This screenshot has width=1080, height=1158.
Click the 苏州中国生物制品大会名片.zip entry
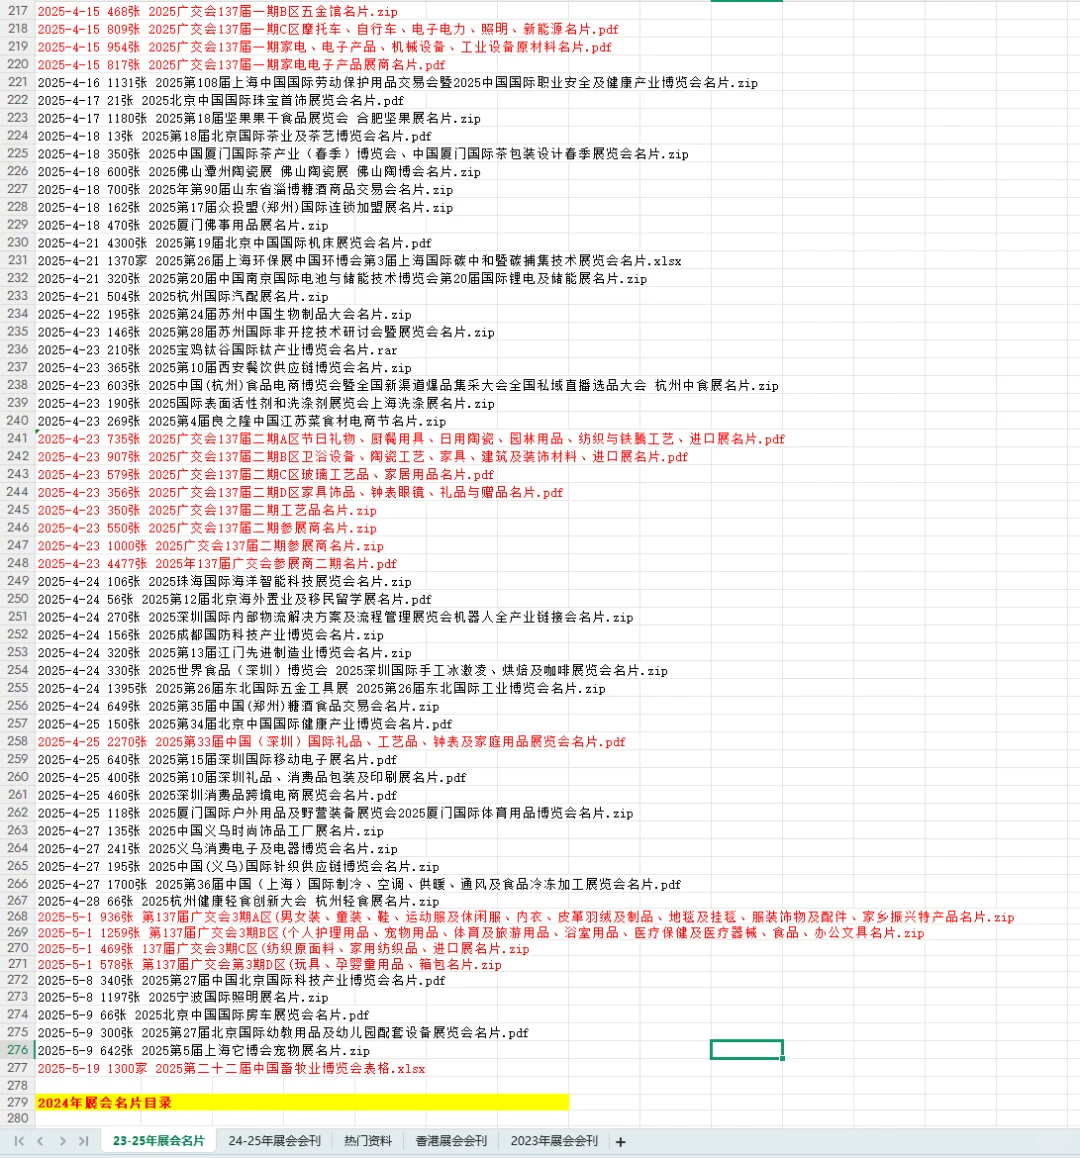pyautogui.click(x=225, y=315)
